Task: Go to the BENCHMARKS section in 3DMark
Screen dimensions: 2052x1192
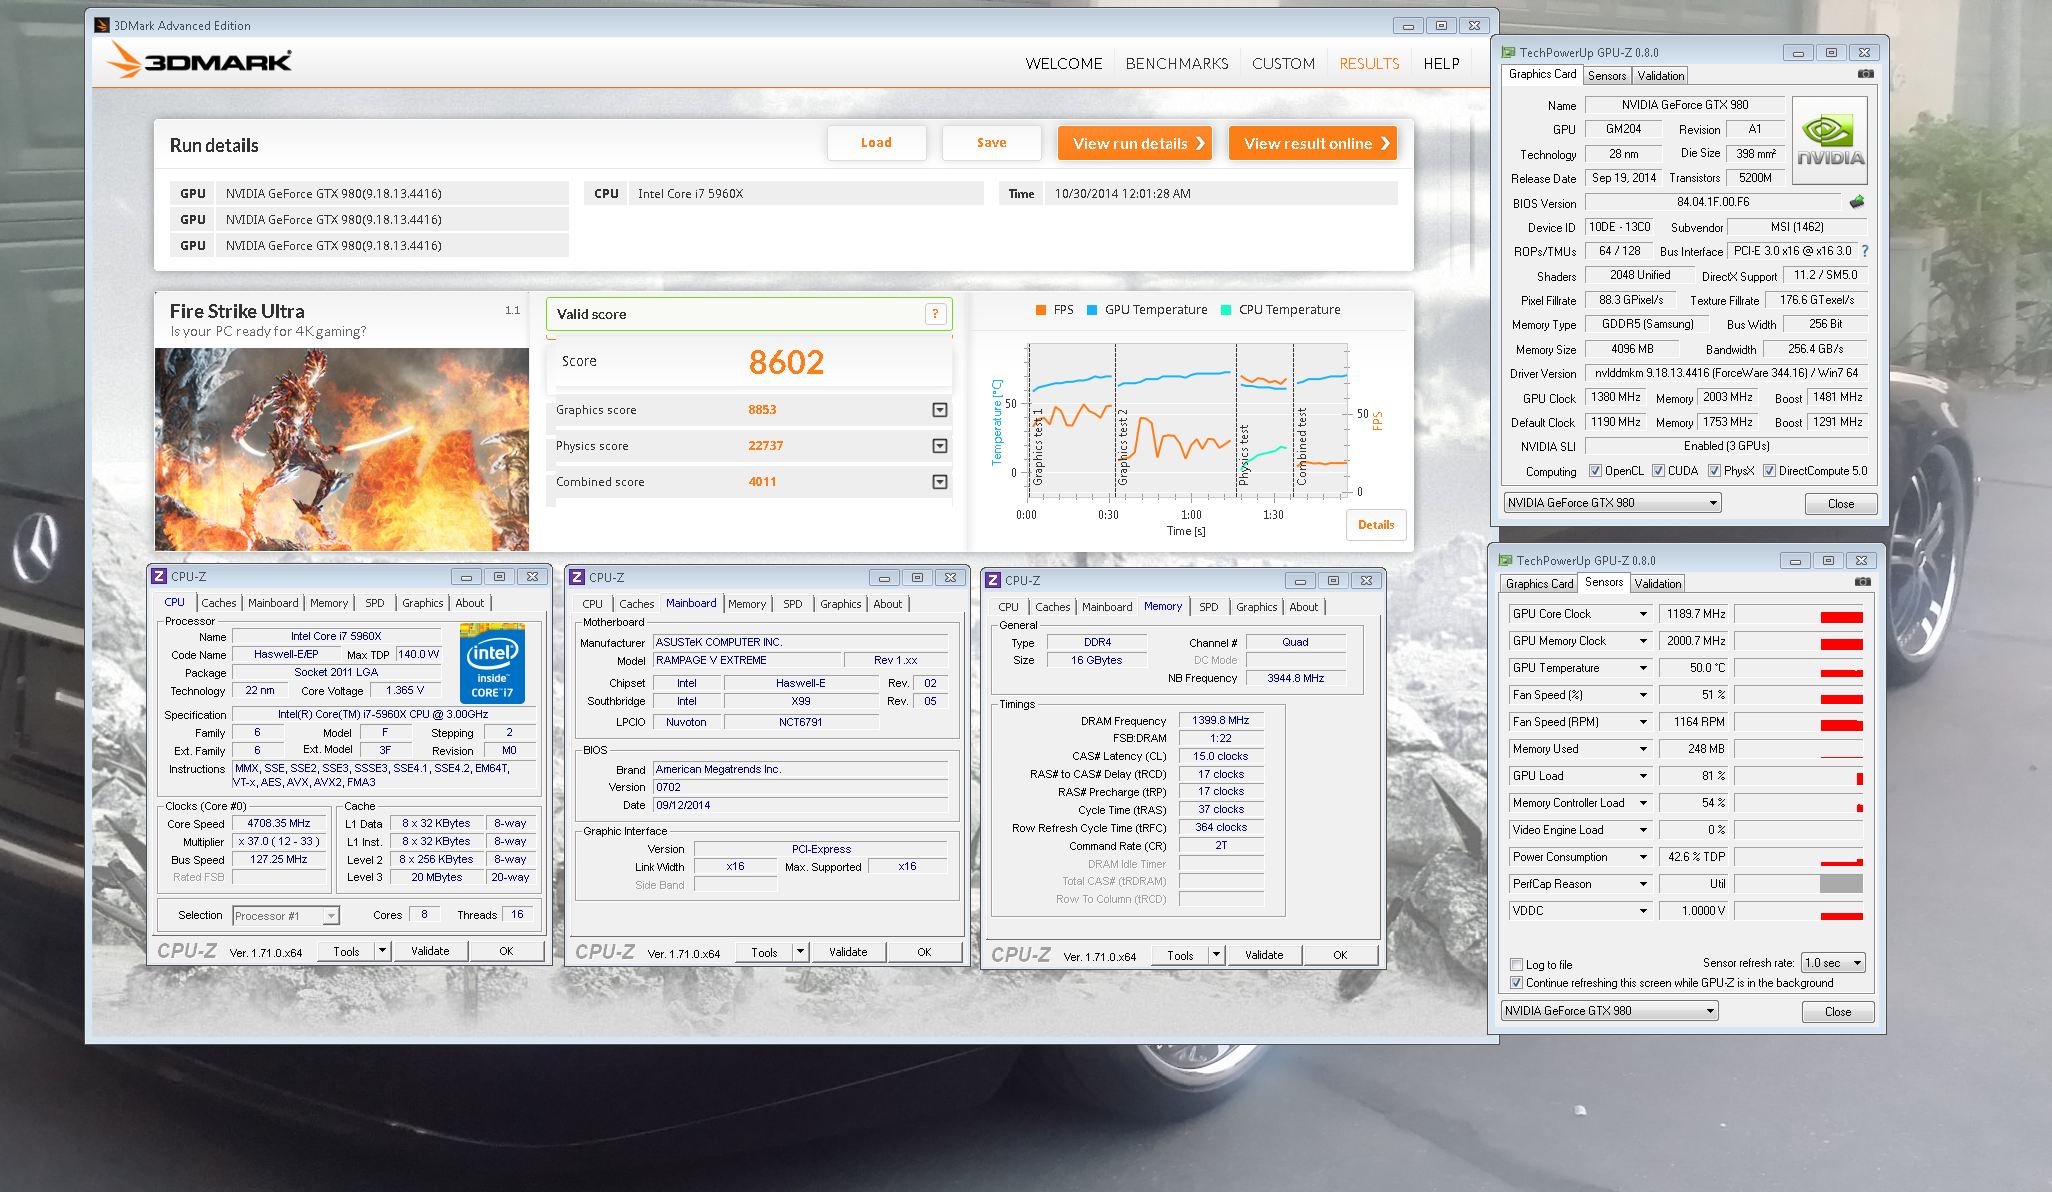Action: [x=1177, y=63]
